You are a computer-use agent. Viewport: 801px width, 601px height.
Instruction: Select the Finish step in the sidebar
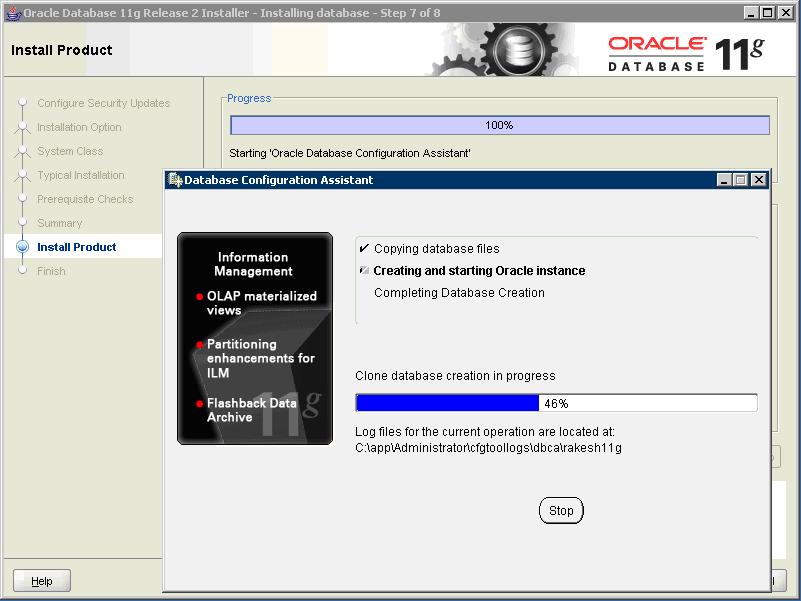(51, 271)
